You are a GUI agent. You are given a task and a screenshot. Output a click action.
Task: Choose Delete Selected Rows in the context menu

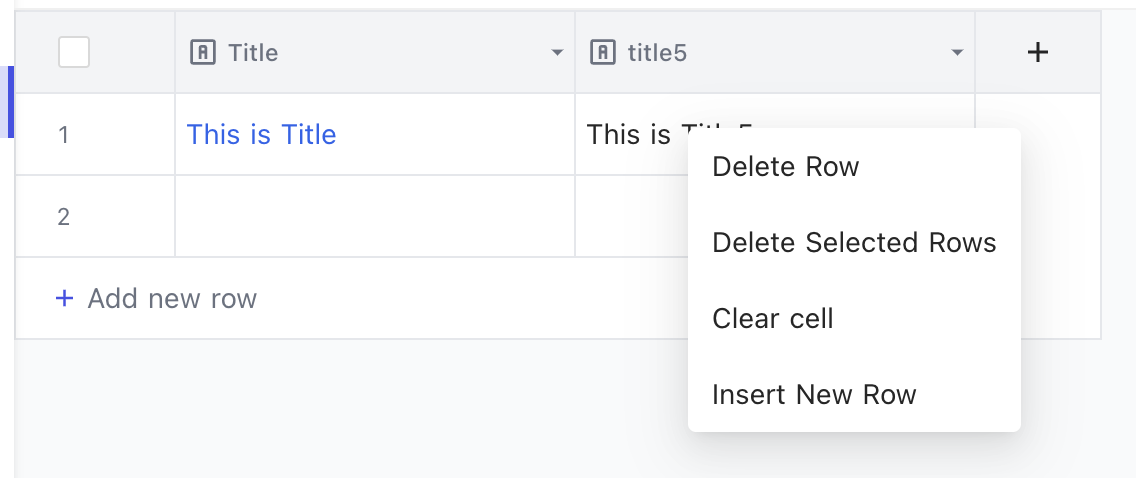pos(854,243)
